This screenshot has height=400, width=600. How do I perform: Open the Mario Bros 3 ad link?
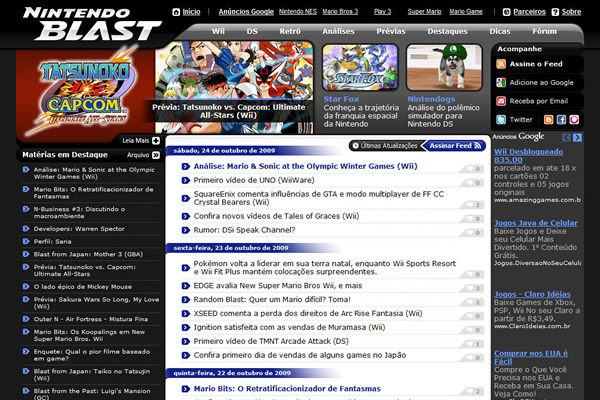click(x=340, y=11)
